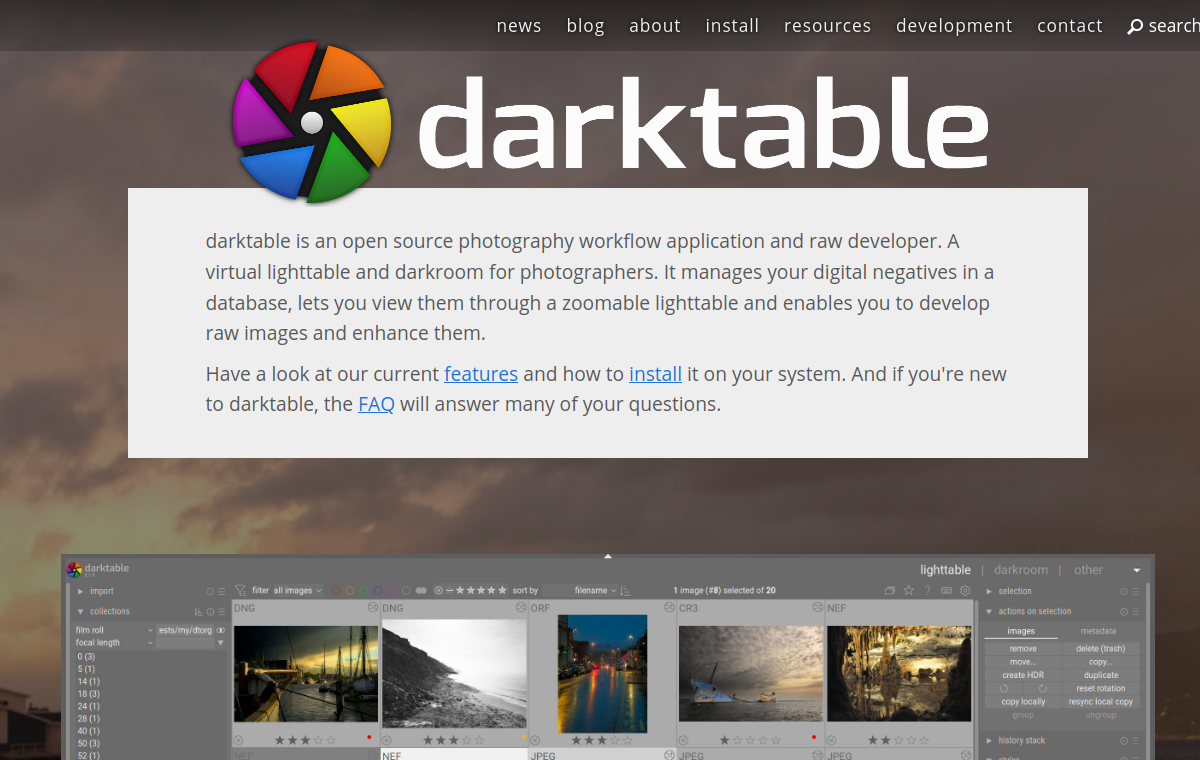The image size is (1200, 760).
Task: Toggle the blue color label filter
Action: (377, 591)
